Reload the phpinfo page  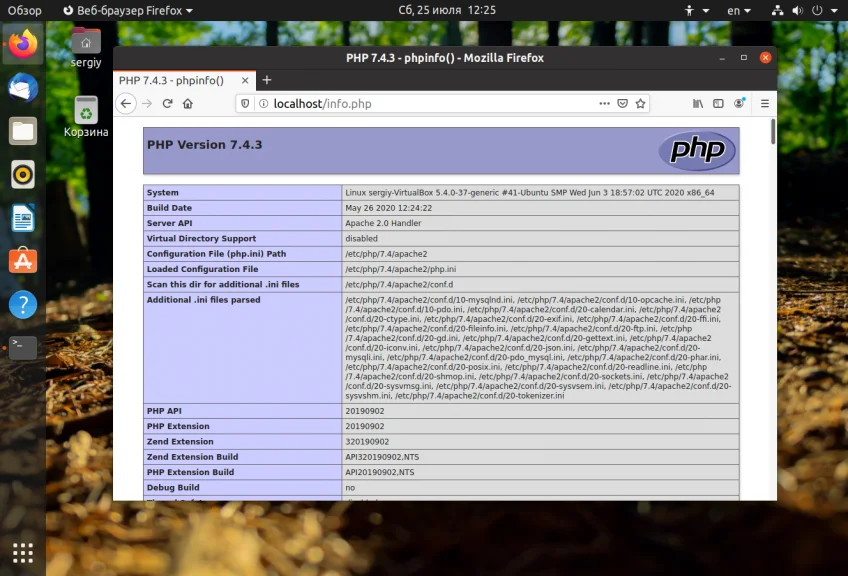(167, 103)
